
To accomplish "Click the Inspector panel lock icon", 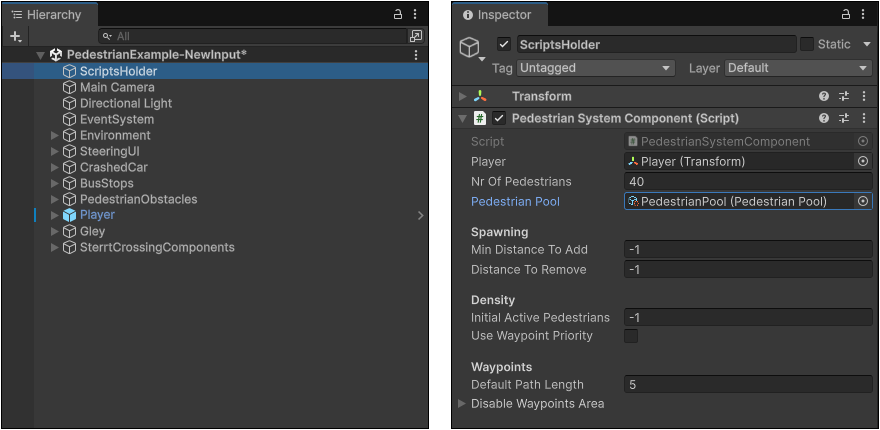I will point(846,15).
